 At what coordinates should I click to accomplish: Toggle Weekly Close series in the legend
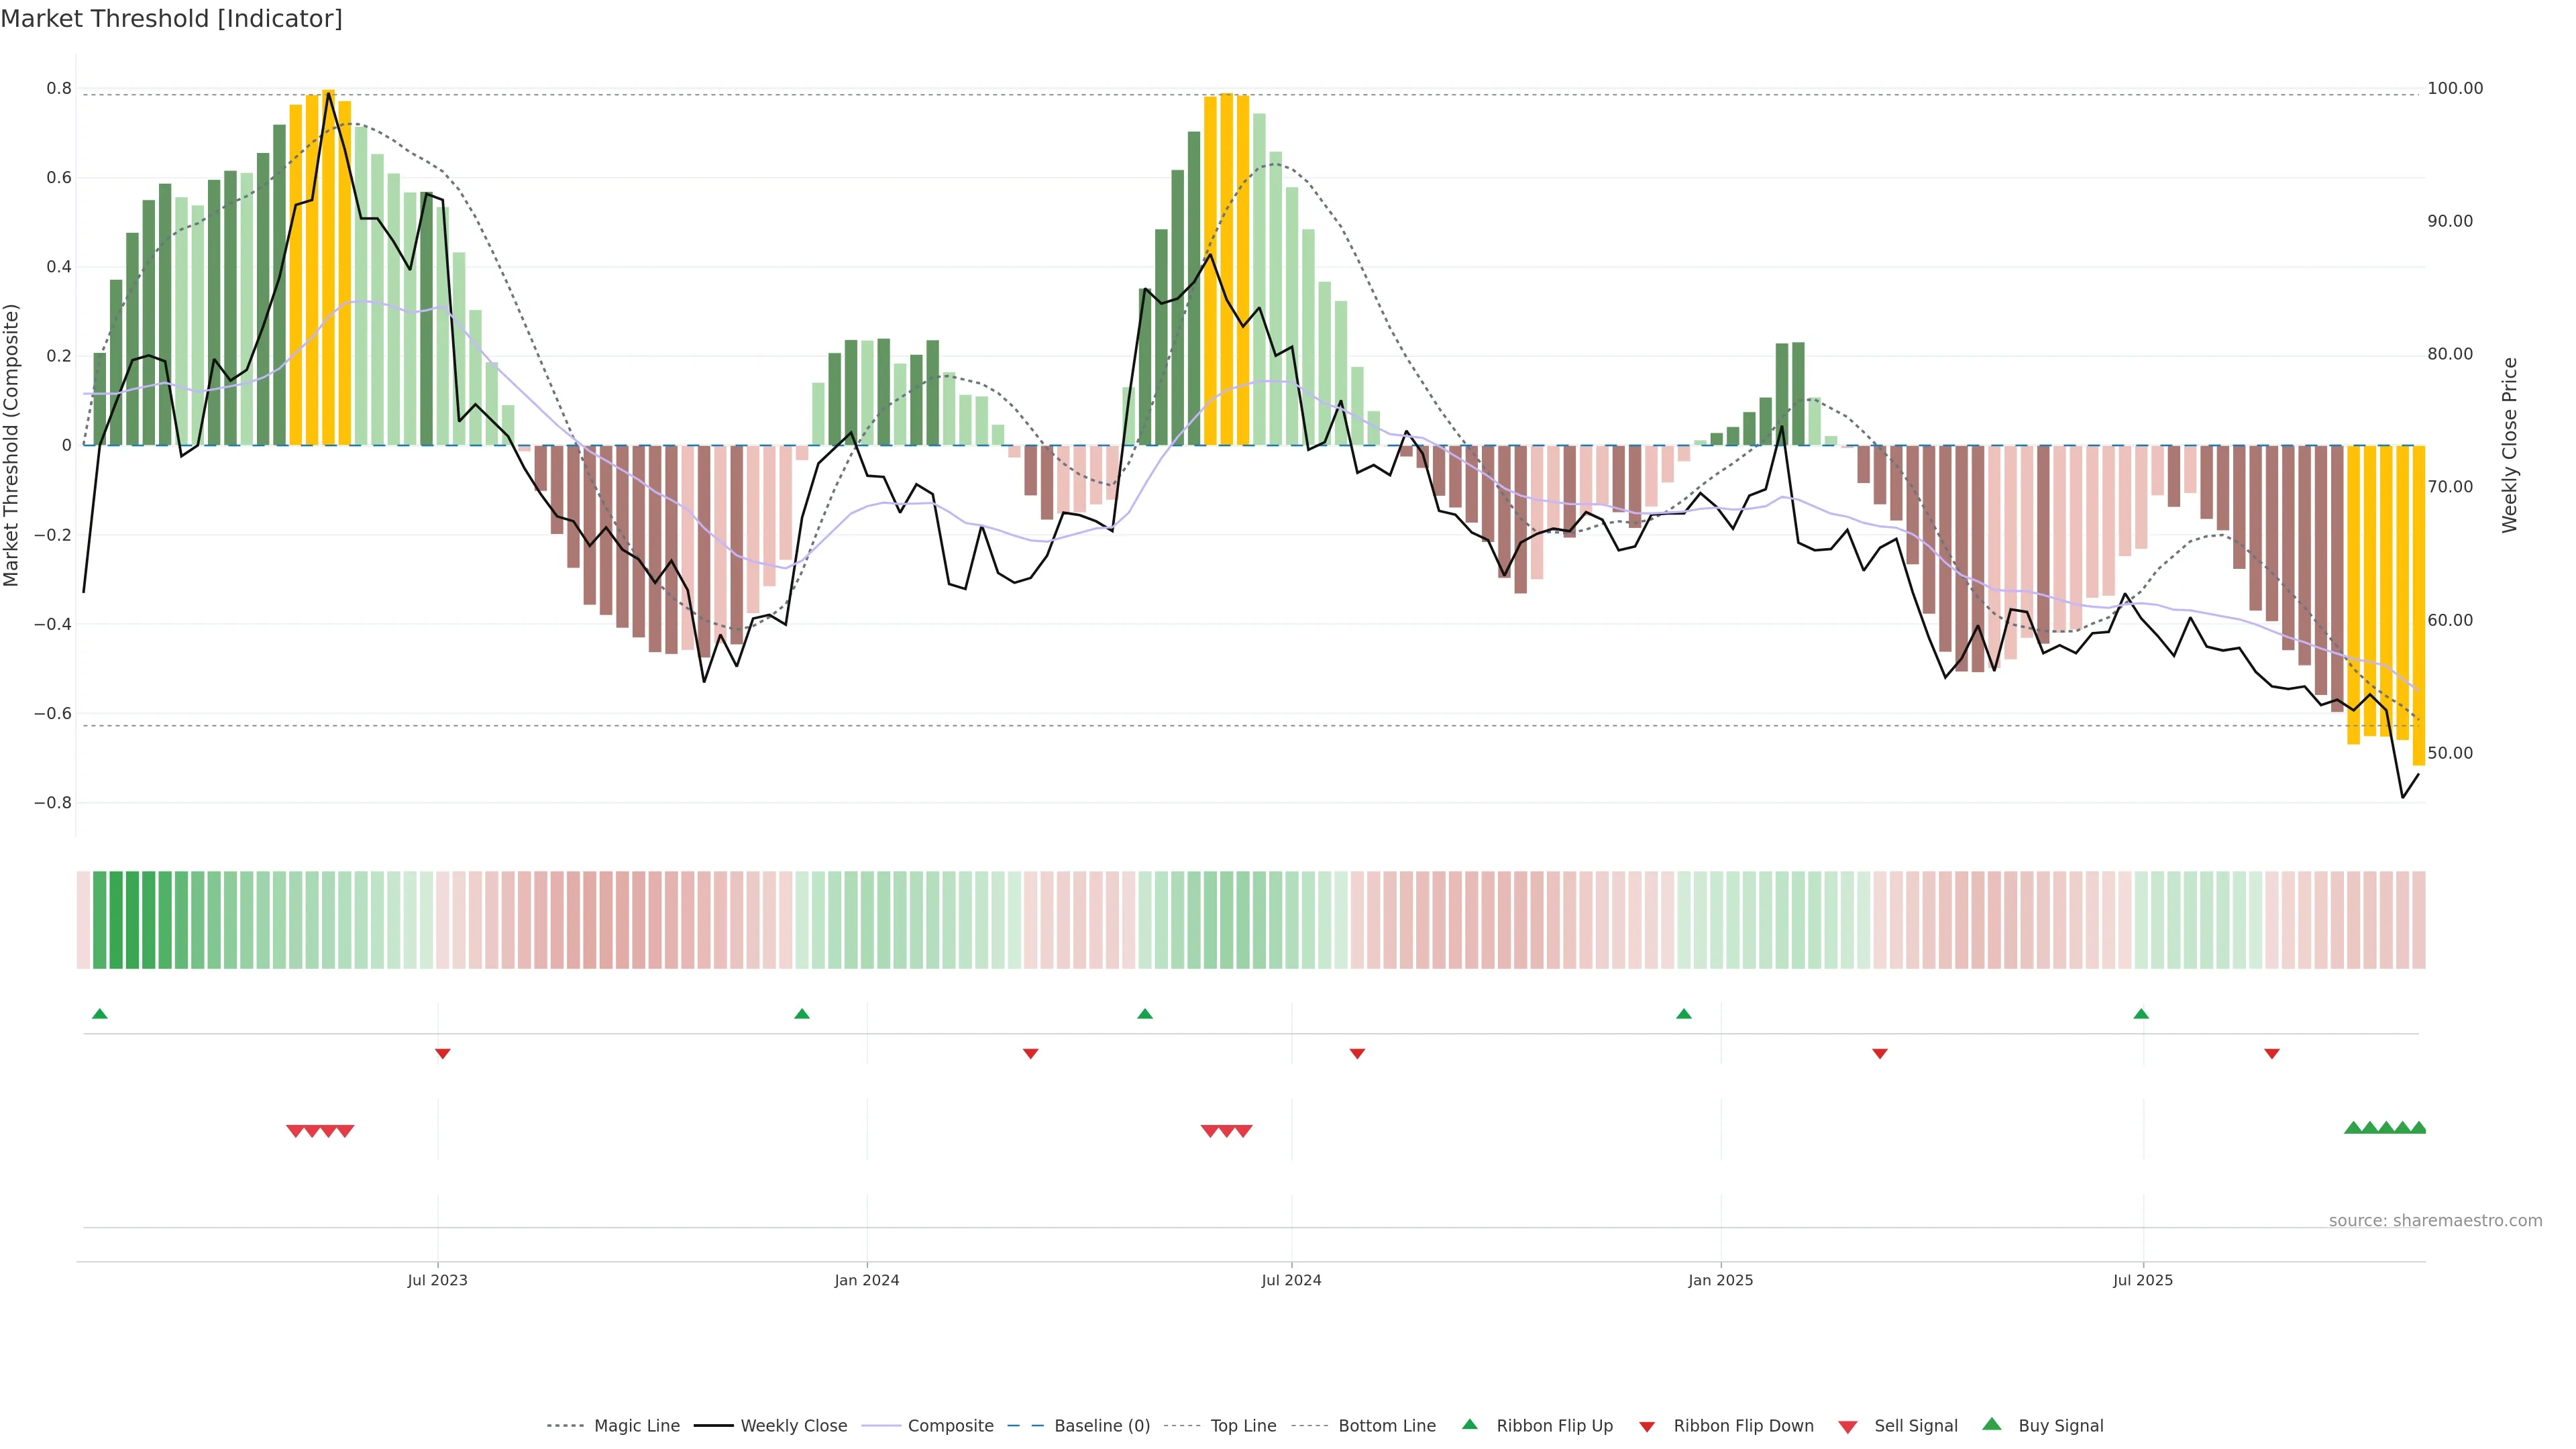[793, 1426]
